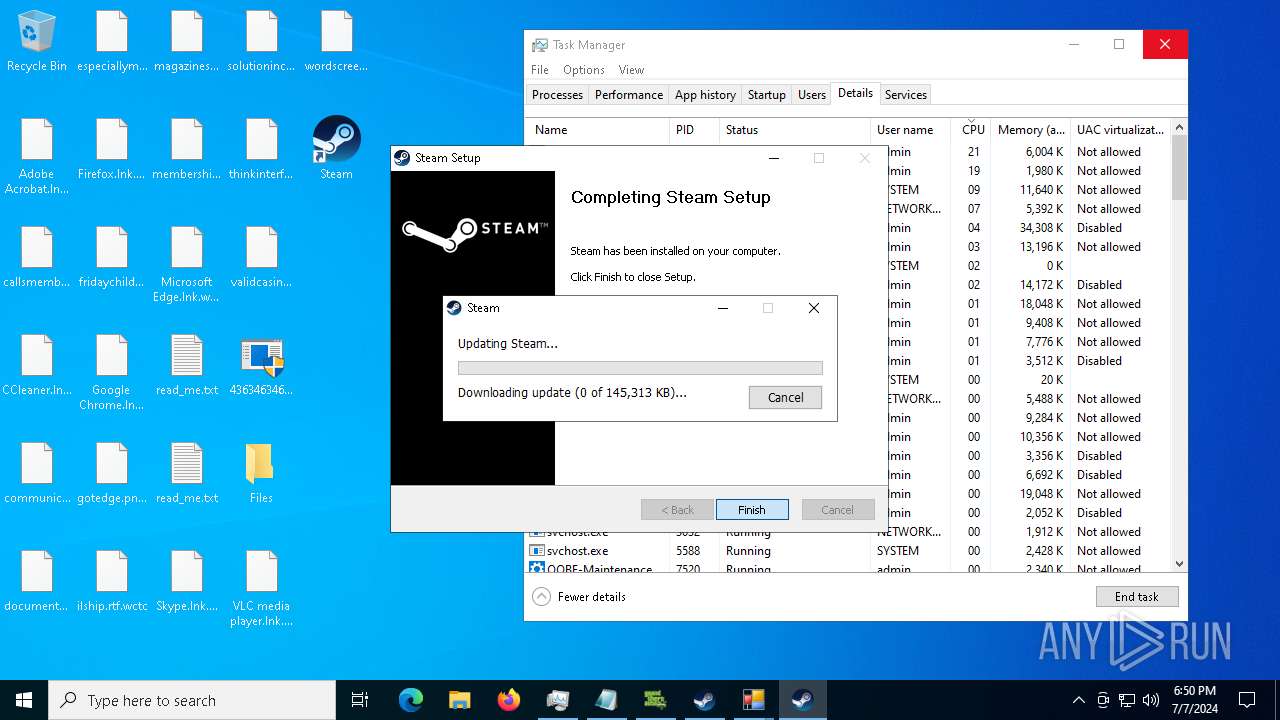Select the wordscree... desktop file
The width and height of the screenshot is (1280, 720).
(x=336, y=41)
